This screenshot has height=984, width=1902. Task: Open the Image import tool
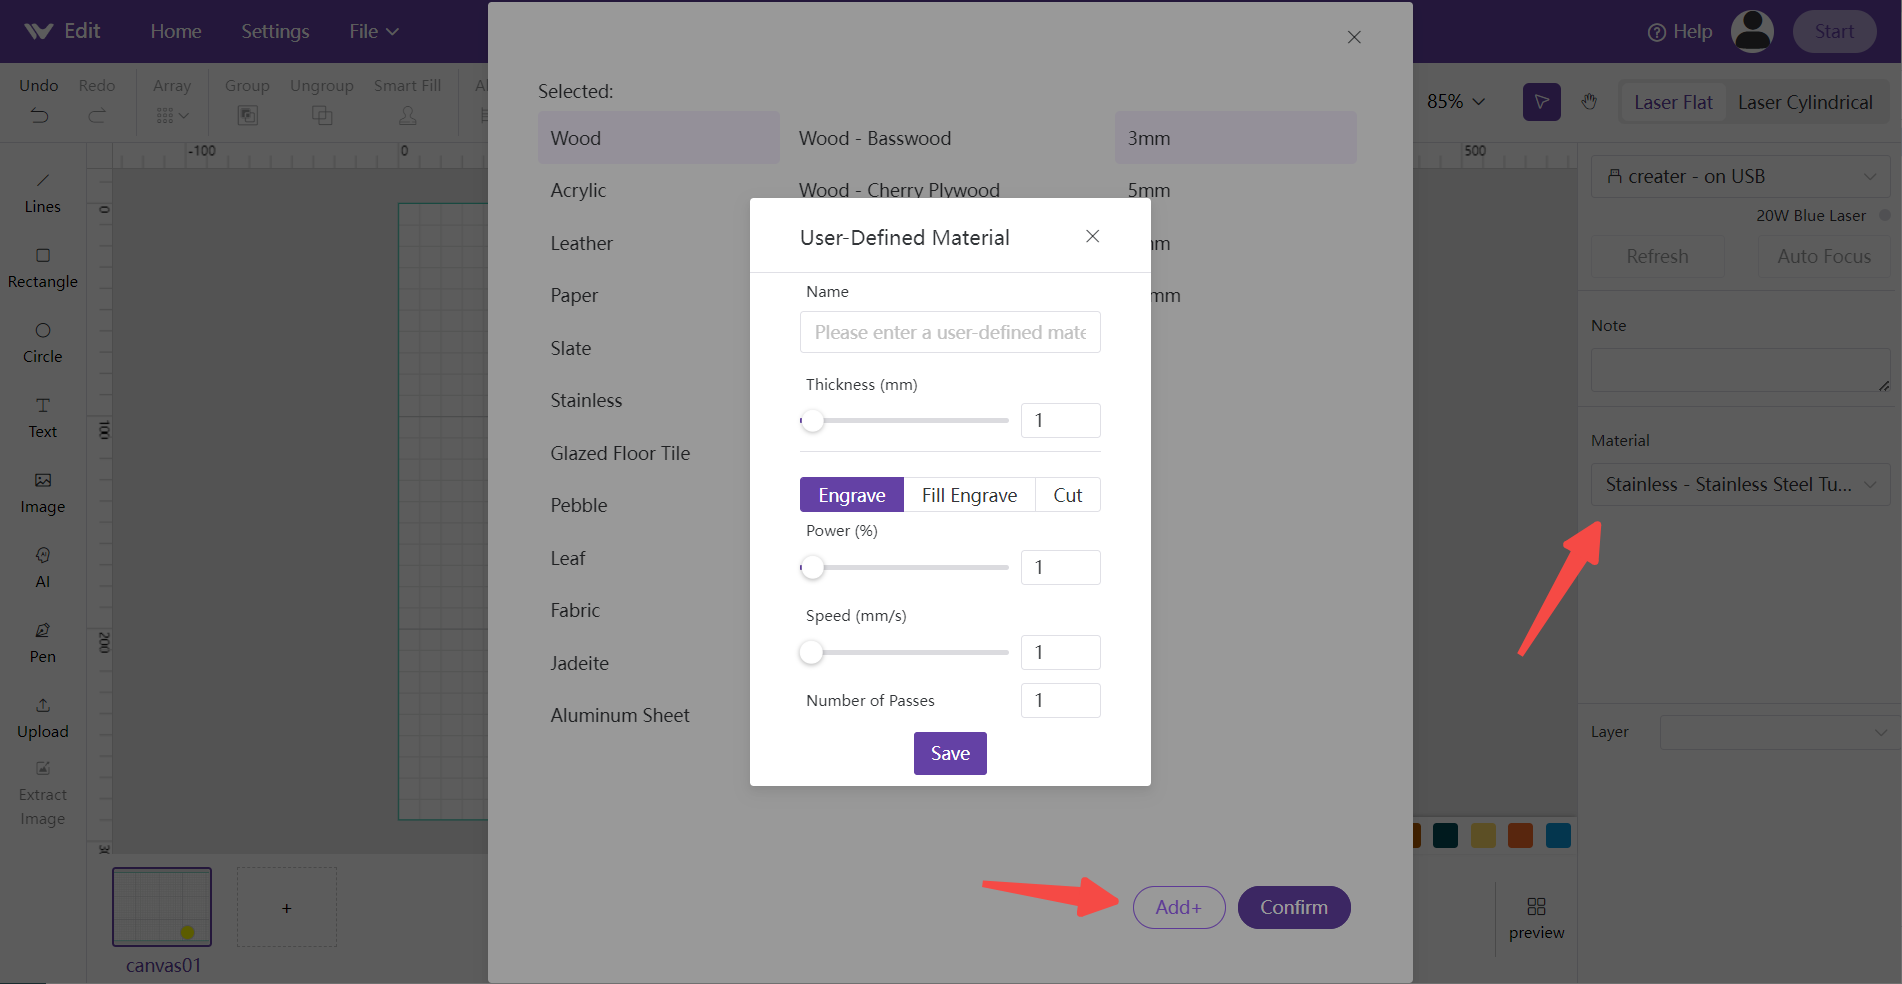[42, 493]
